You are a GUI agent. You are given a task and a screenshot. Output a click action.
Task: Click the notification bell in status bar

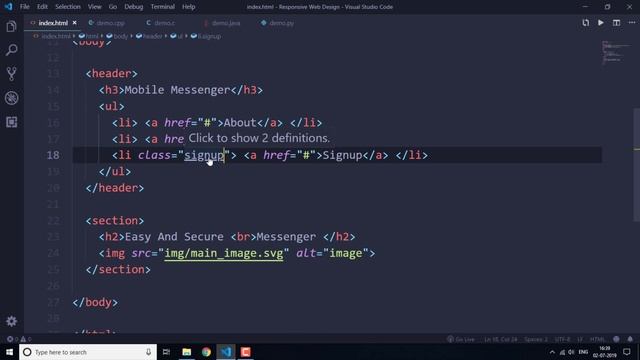point(630,339)
